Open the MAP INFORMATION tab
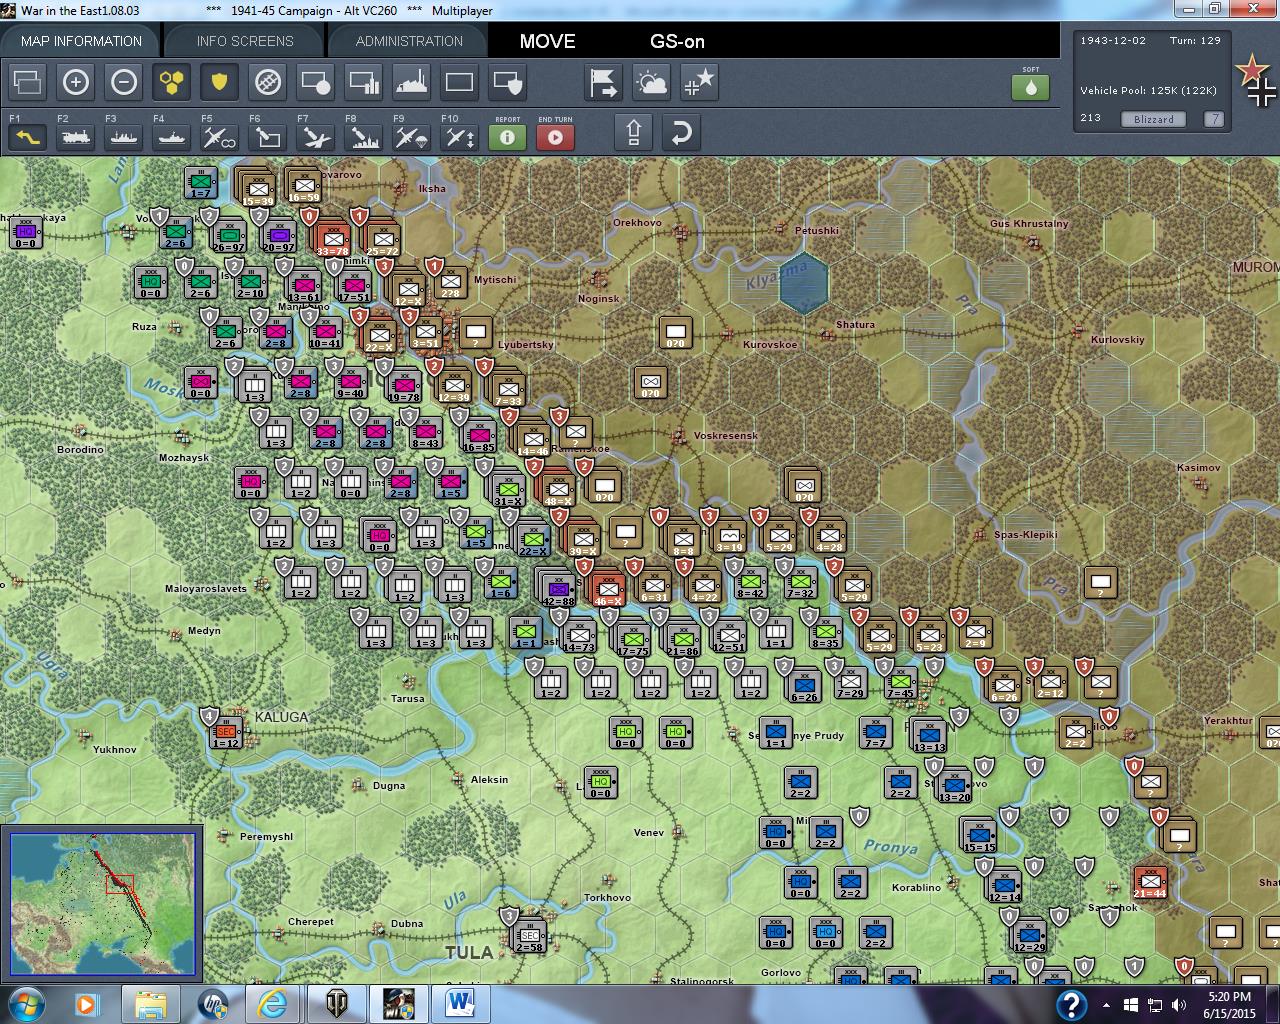The image size is (1280, 1024). tap(81, 41)
